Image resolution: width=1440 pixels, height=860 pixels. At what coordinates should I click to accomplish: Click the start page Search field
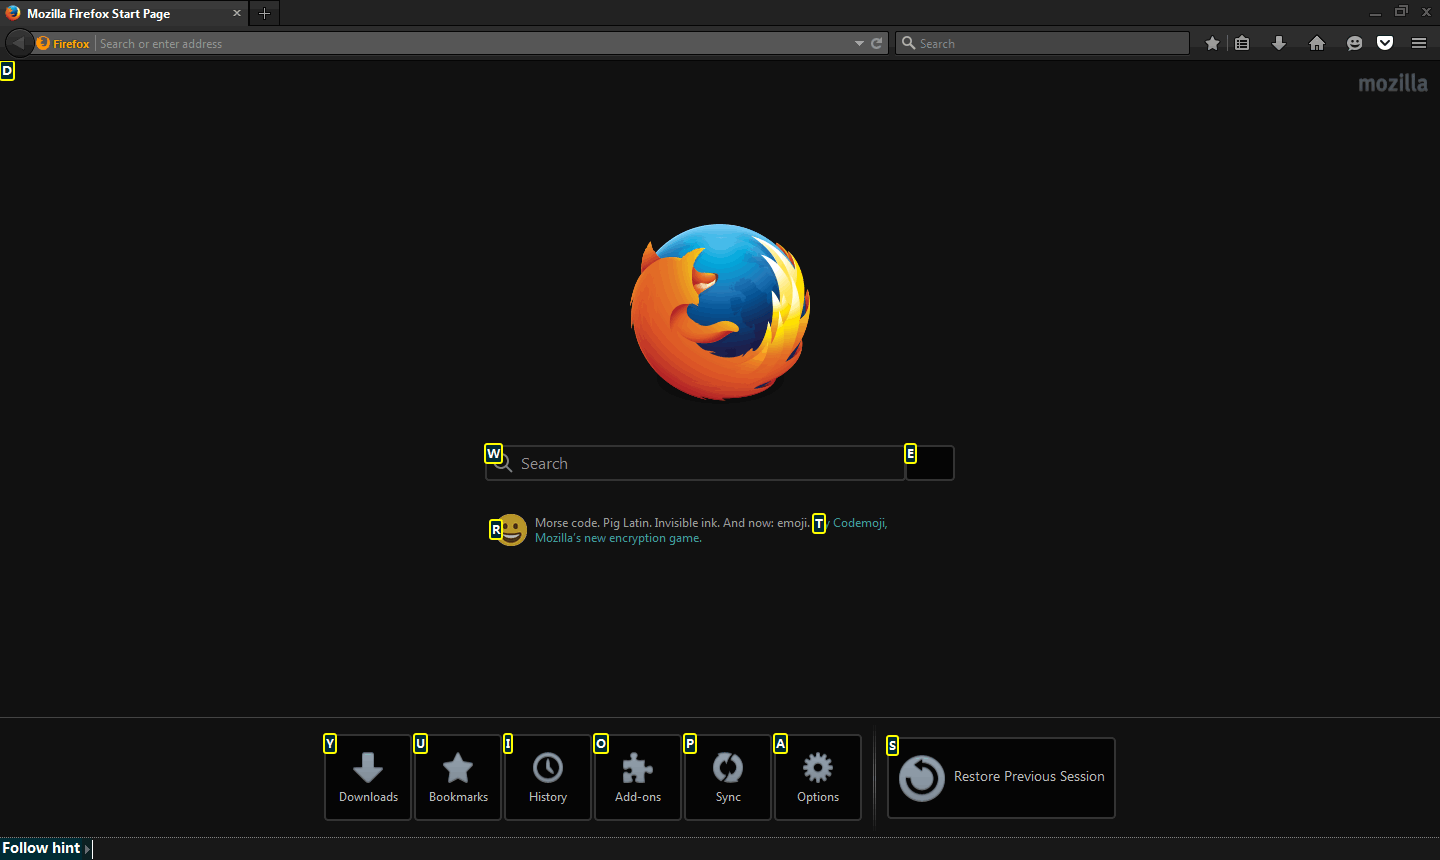(x=695, y=463)
